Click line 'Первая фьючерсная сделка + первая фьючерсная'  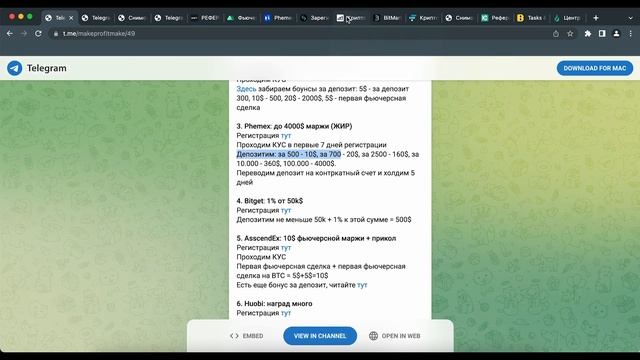pos(321,267)
